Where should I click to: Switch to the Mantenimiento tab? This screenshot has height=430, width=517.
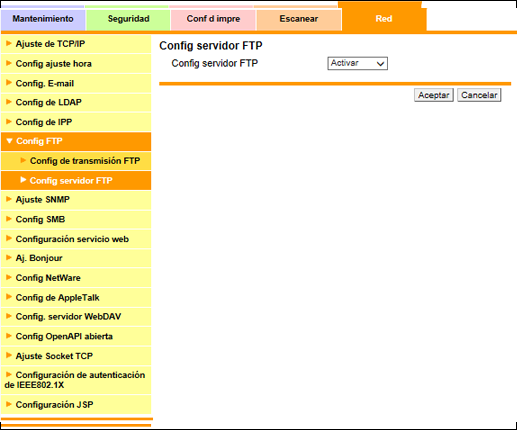point(43,19)
